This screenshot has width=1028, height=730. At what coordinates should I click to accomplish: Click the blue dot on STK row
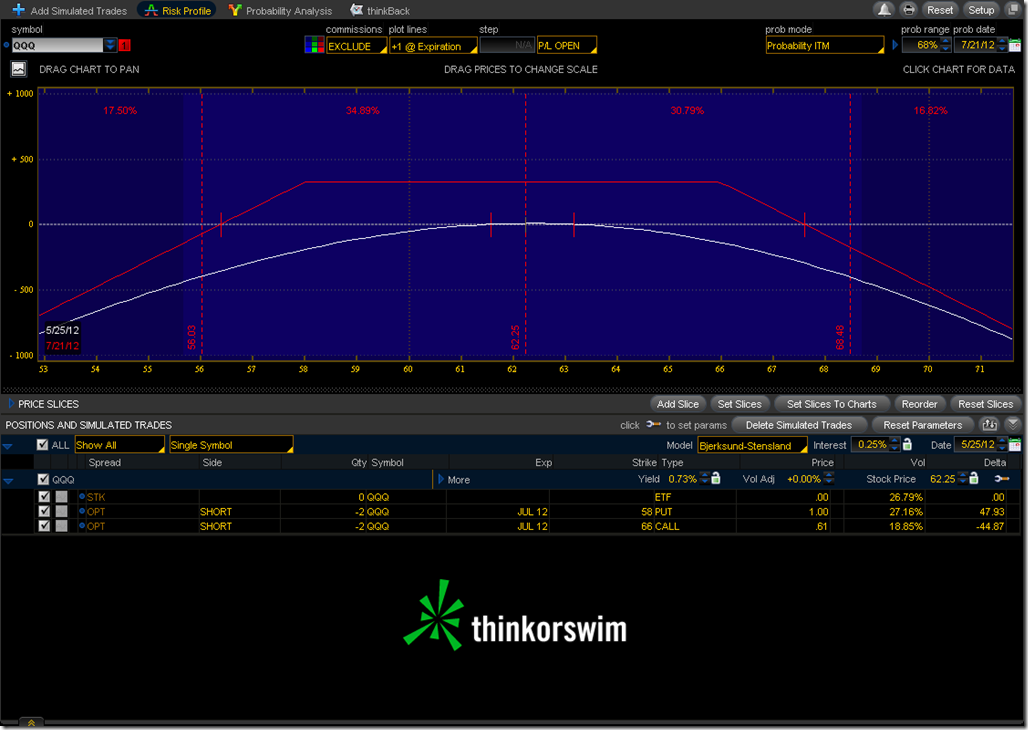pos(82,497)
